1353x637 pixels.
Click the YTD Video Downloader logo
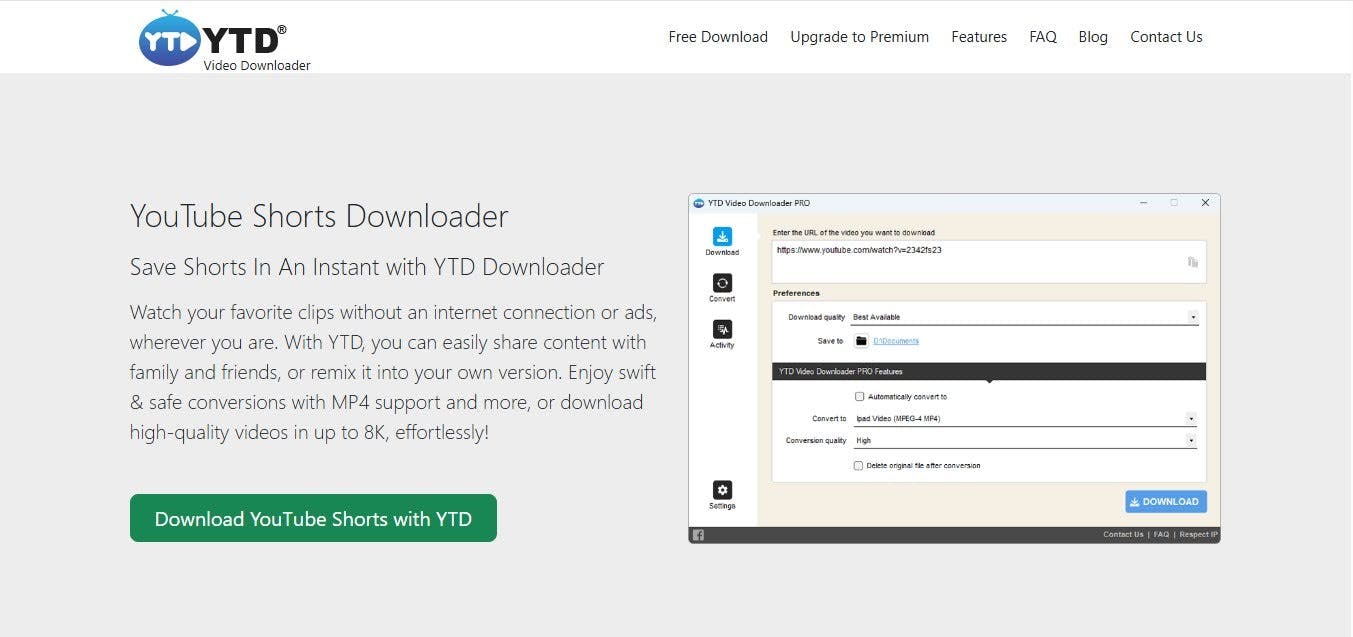pos(225,40)
